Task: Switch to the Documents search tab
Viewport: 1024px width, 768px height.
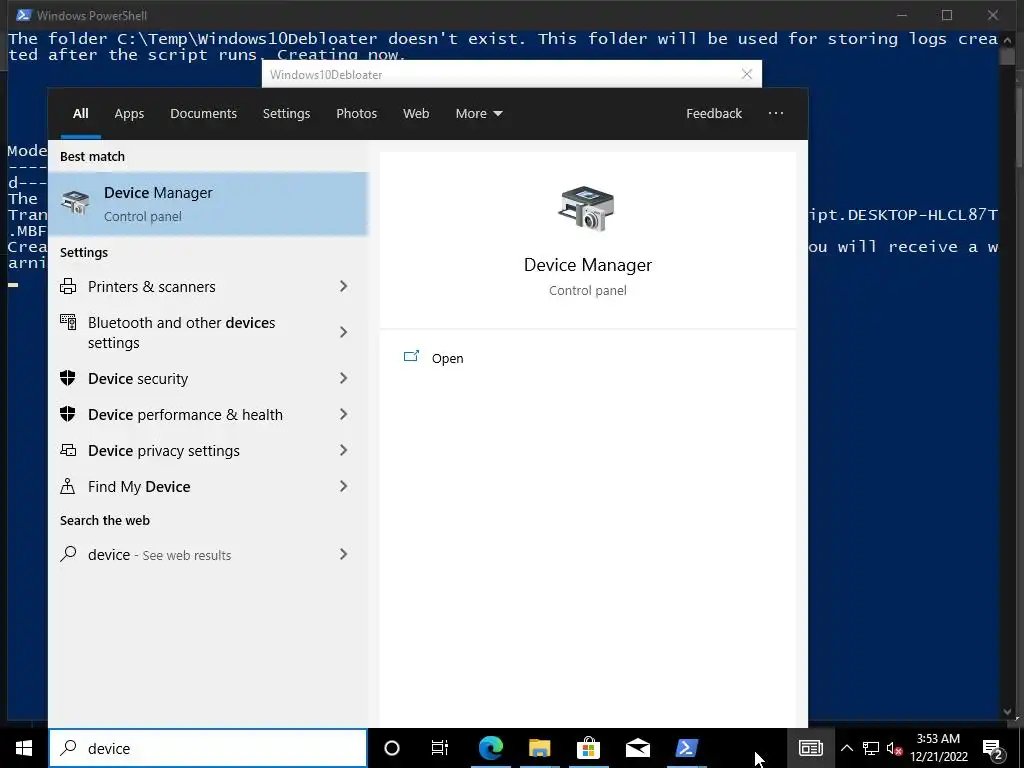Action: (x=203, y=113)
